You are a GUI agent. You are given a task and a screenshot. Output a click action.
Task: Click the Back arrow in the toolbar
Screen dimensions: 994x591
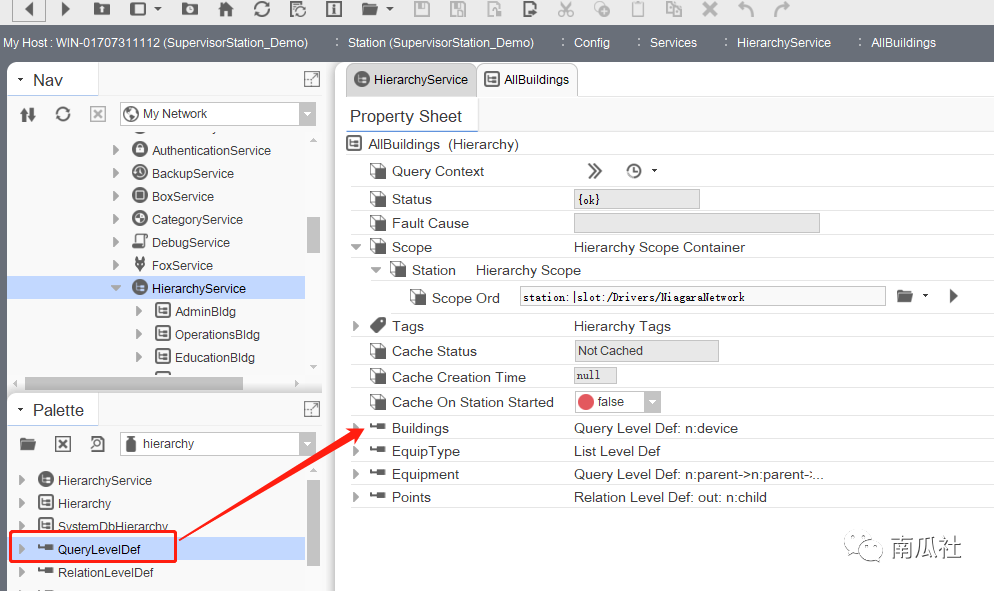tap(29, 9)
